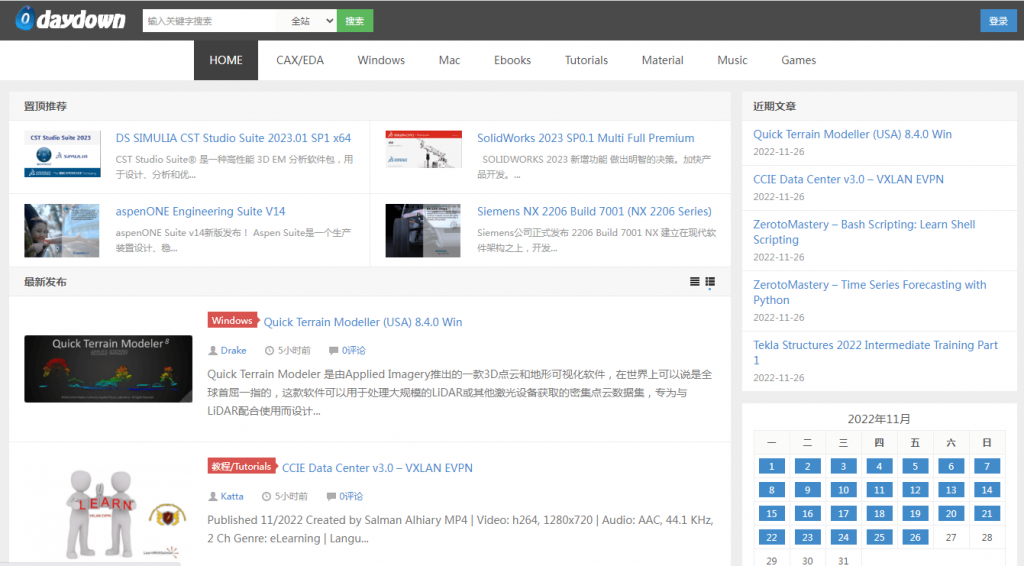Image resolution: width=1024 pixels, height=566 pixels.
Task: Click comment icon on Quick Terrain post
Action: pyautogui.click(x=333, y=351)
